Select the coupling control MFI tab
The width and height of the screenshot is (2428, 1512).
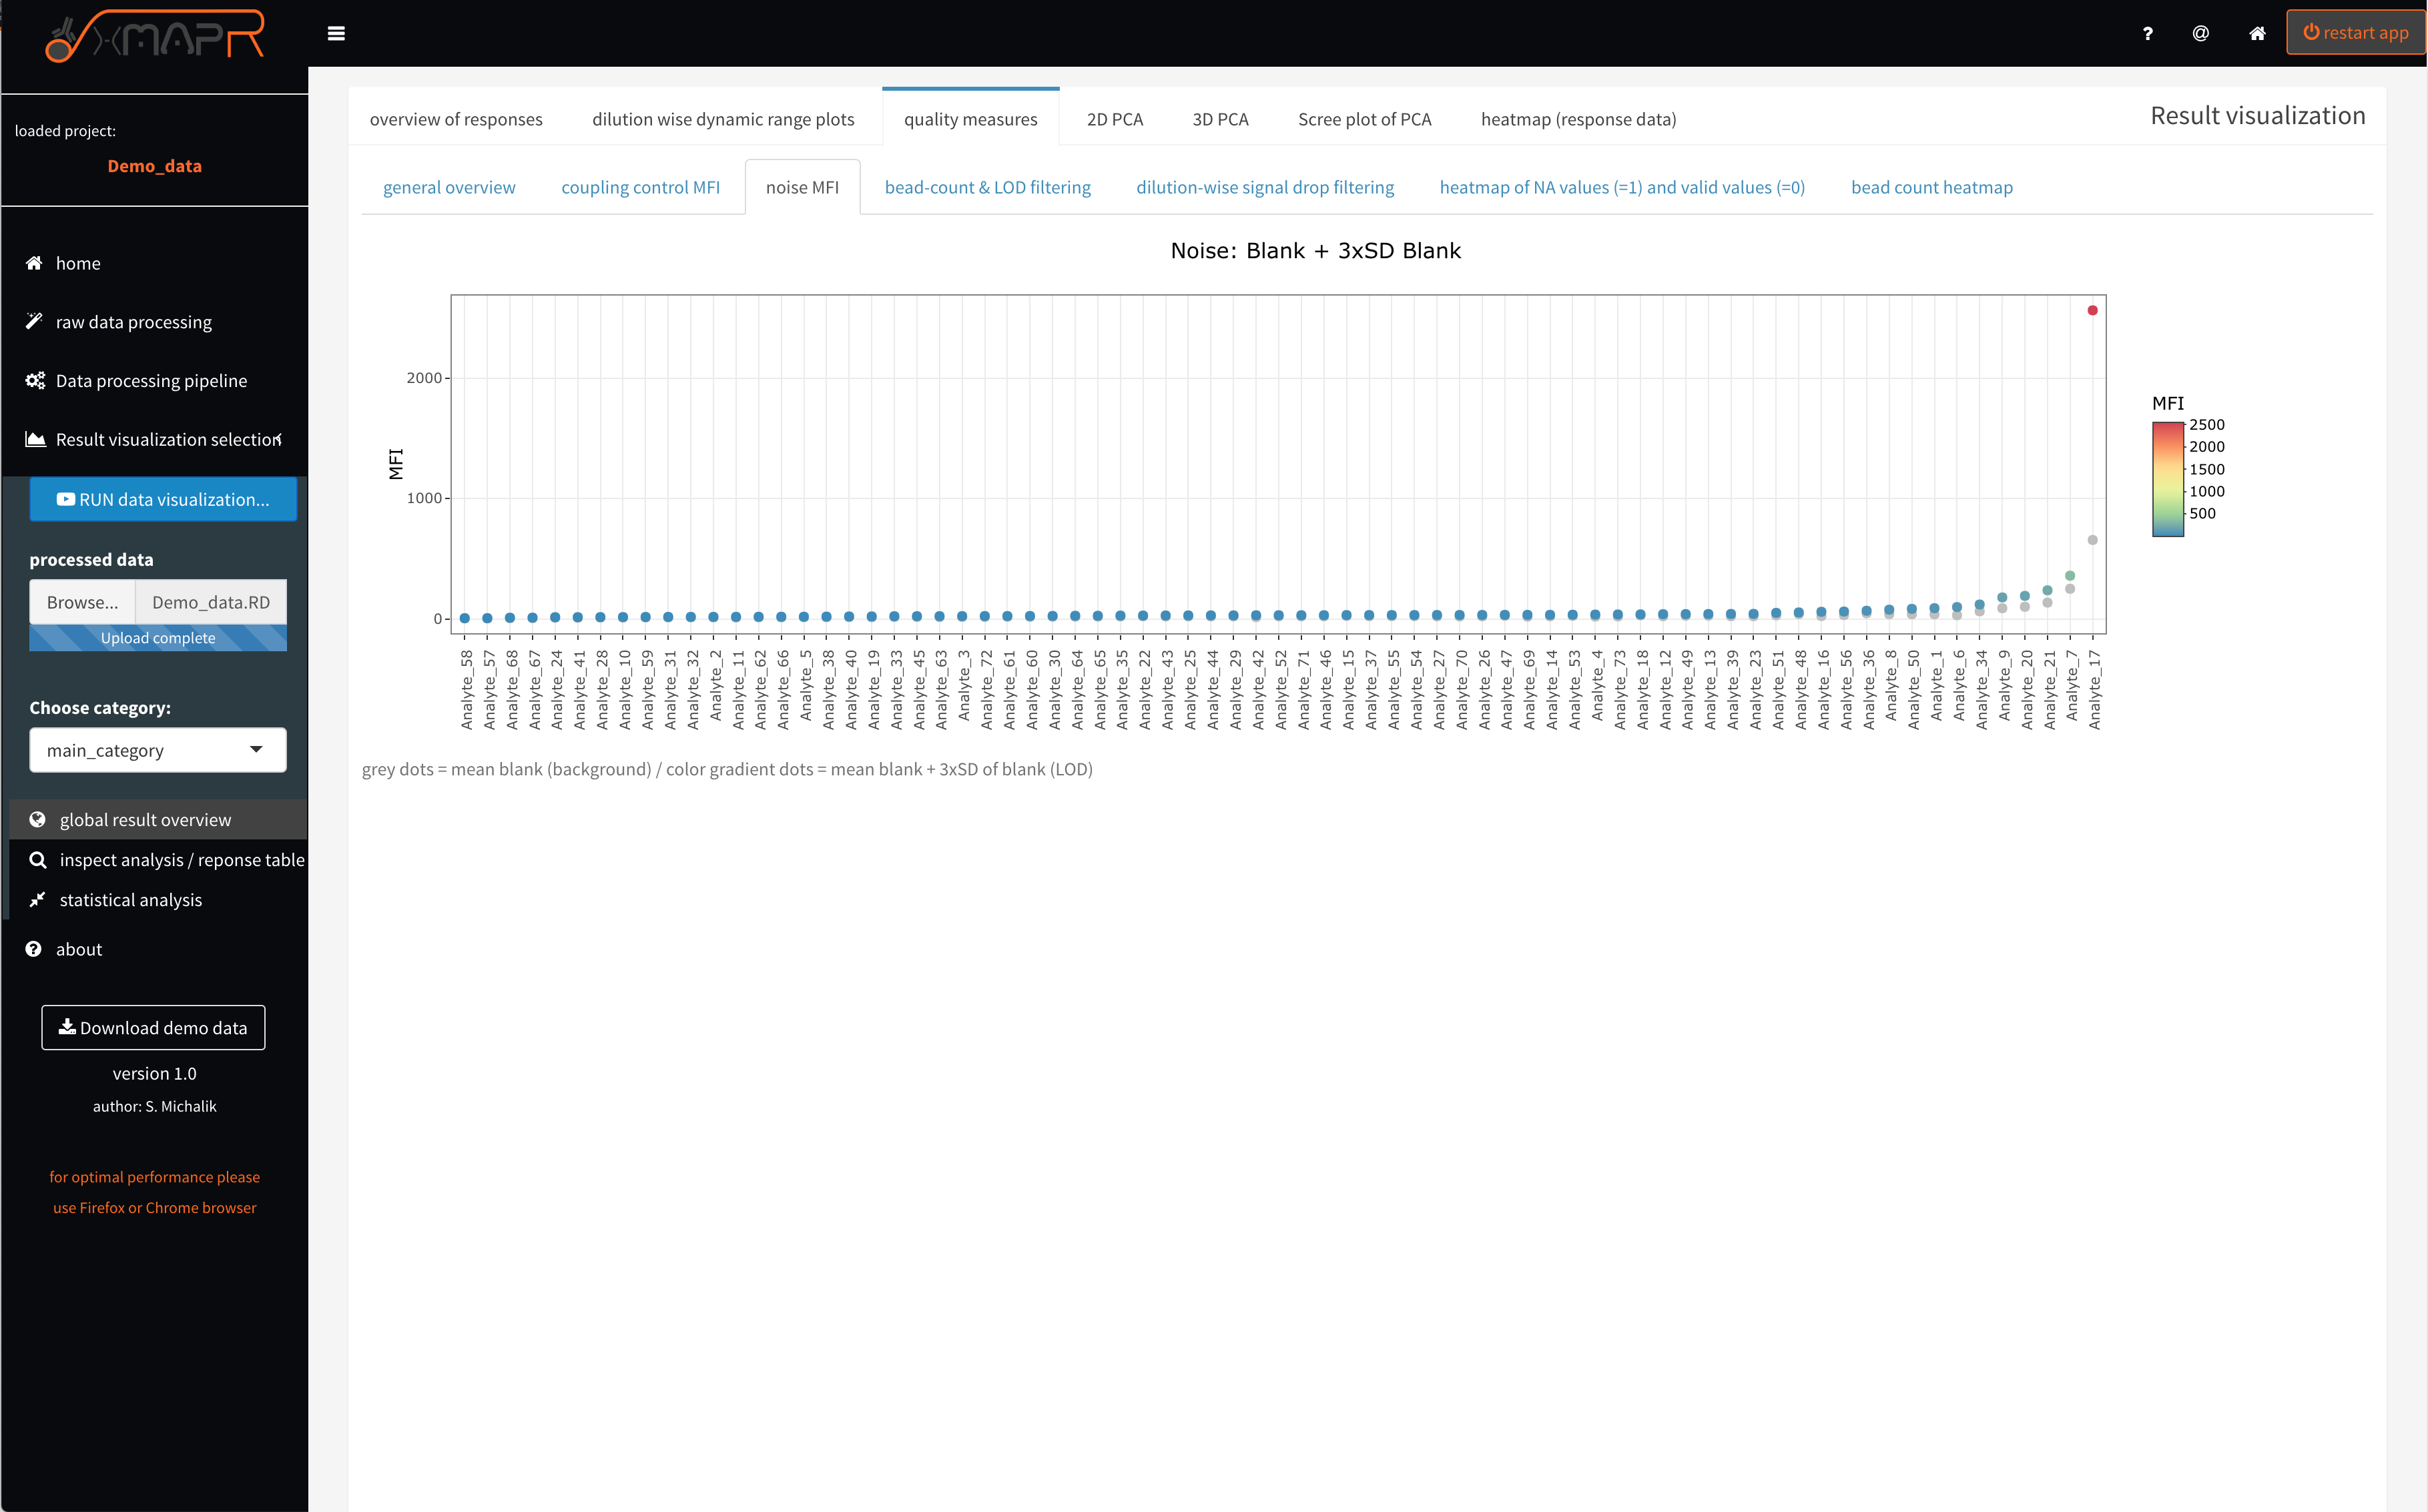click(641, 187)
